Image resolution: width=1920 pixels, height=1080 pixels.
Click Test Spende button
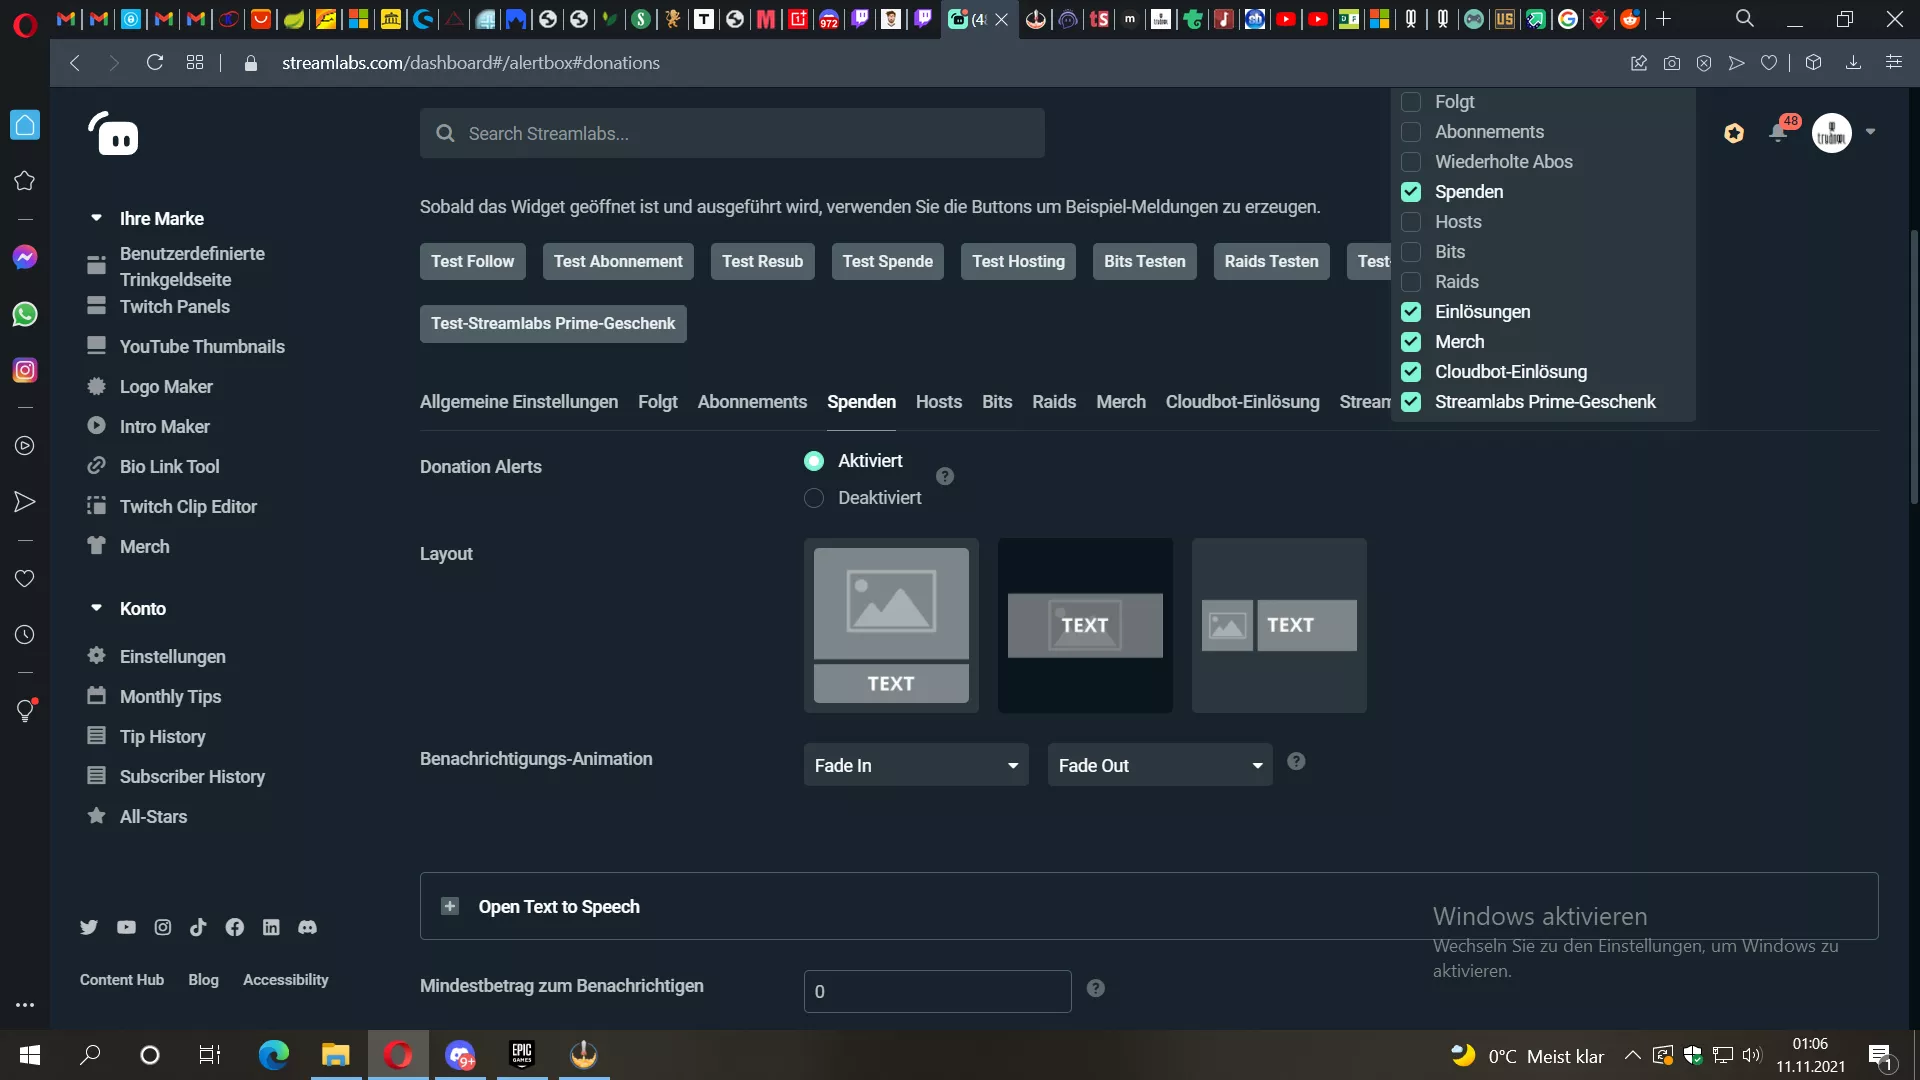(887, 260)
